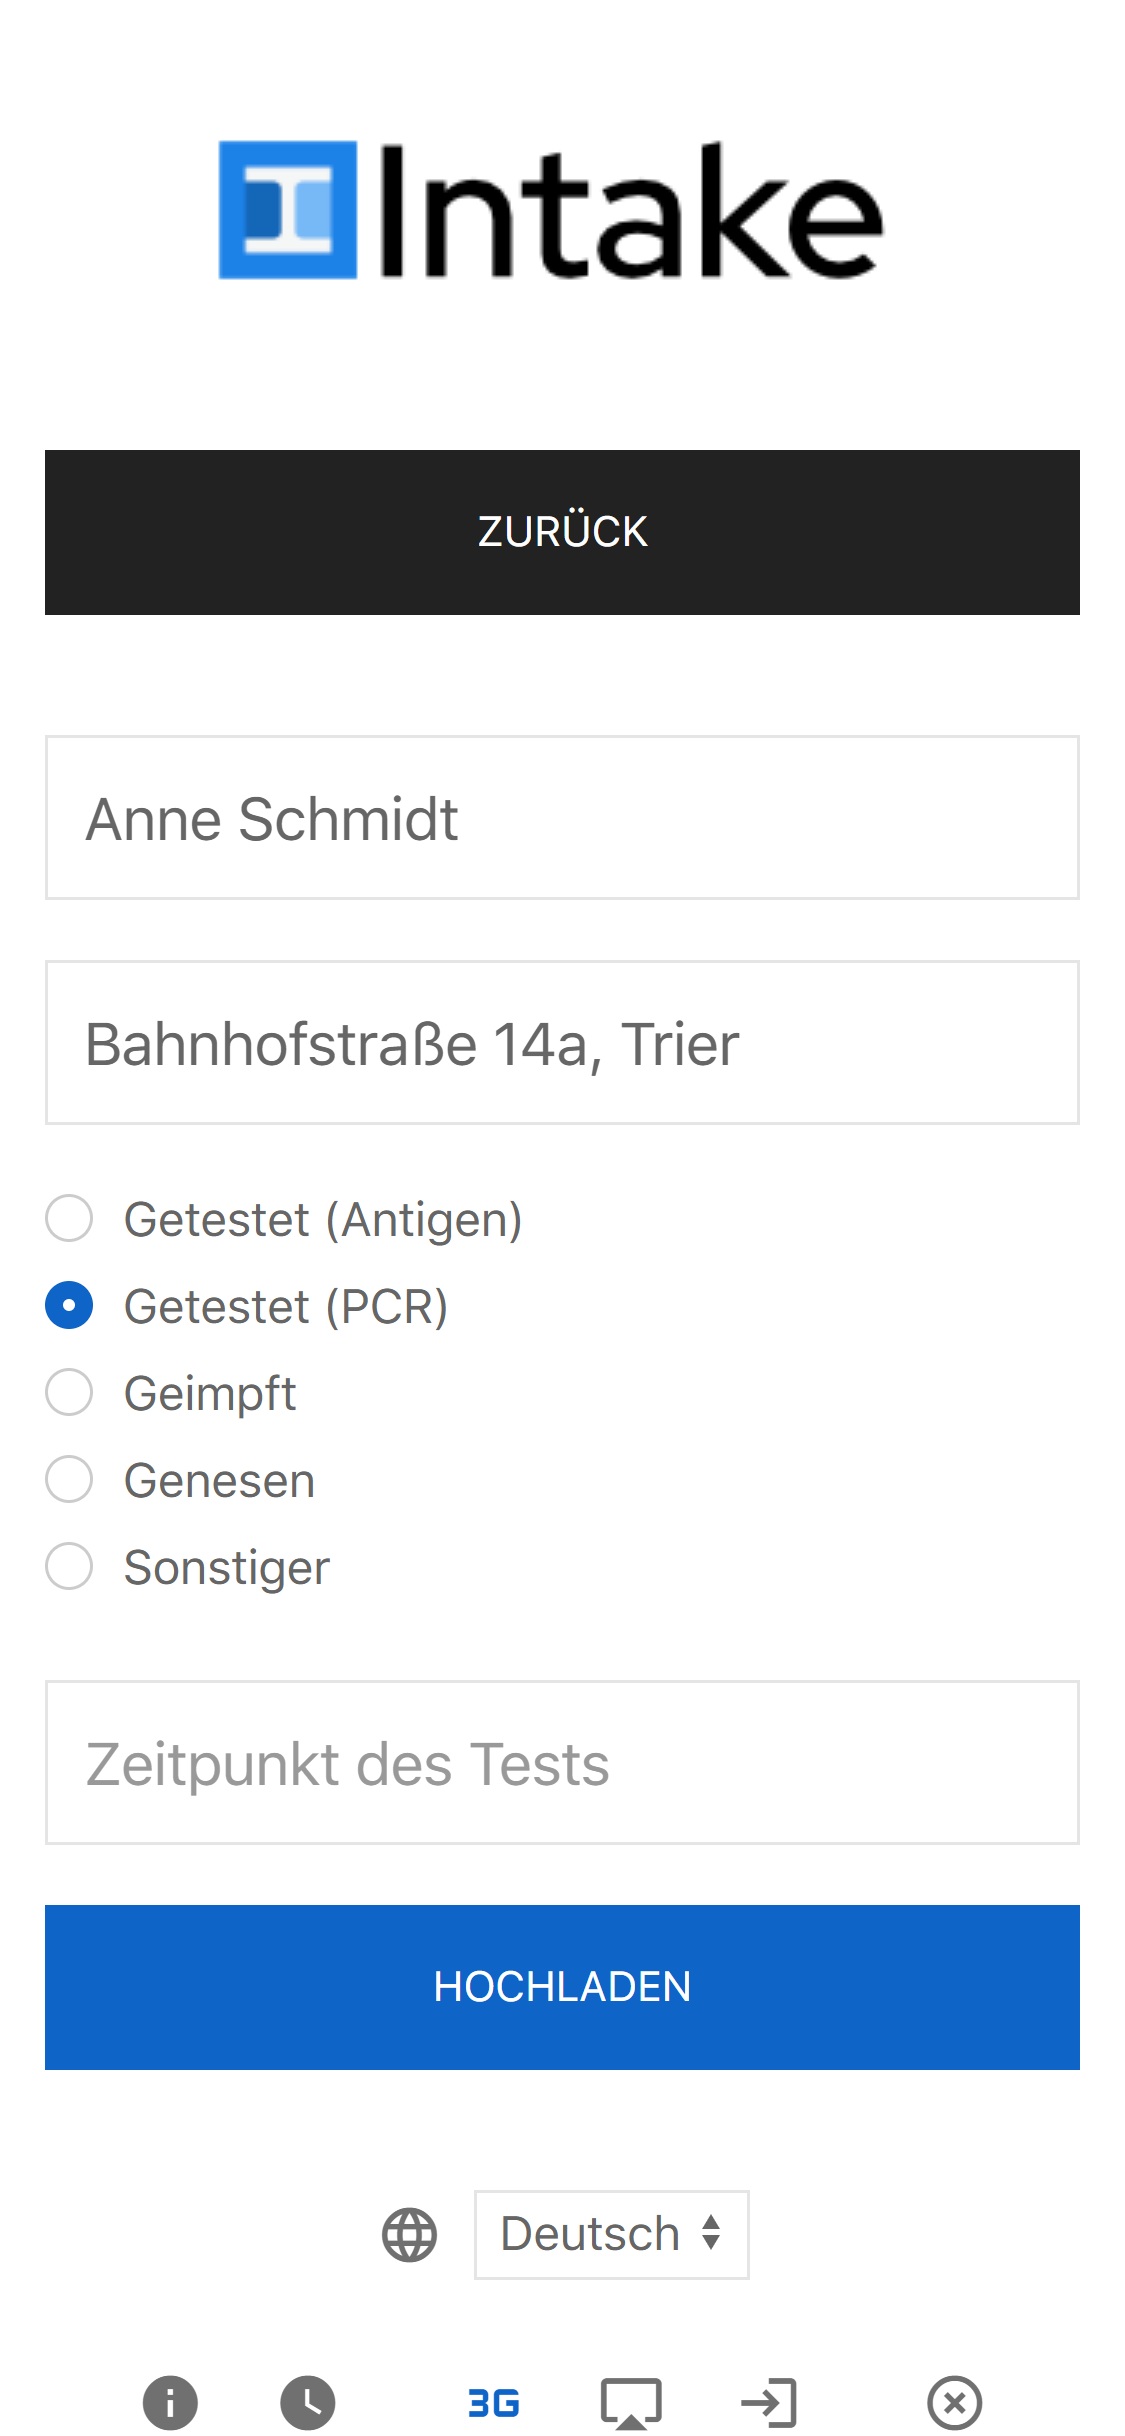The image size is (1125, 2436).
Task: Click the Bahnhofstraße 14a address field
Action: pyautogui.click(x=562, y=1043)
